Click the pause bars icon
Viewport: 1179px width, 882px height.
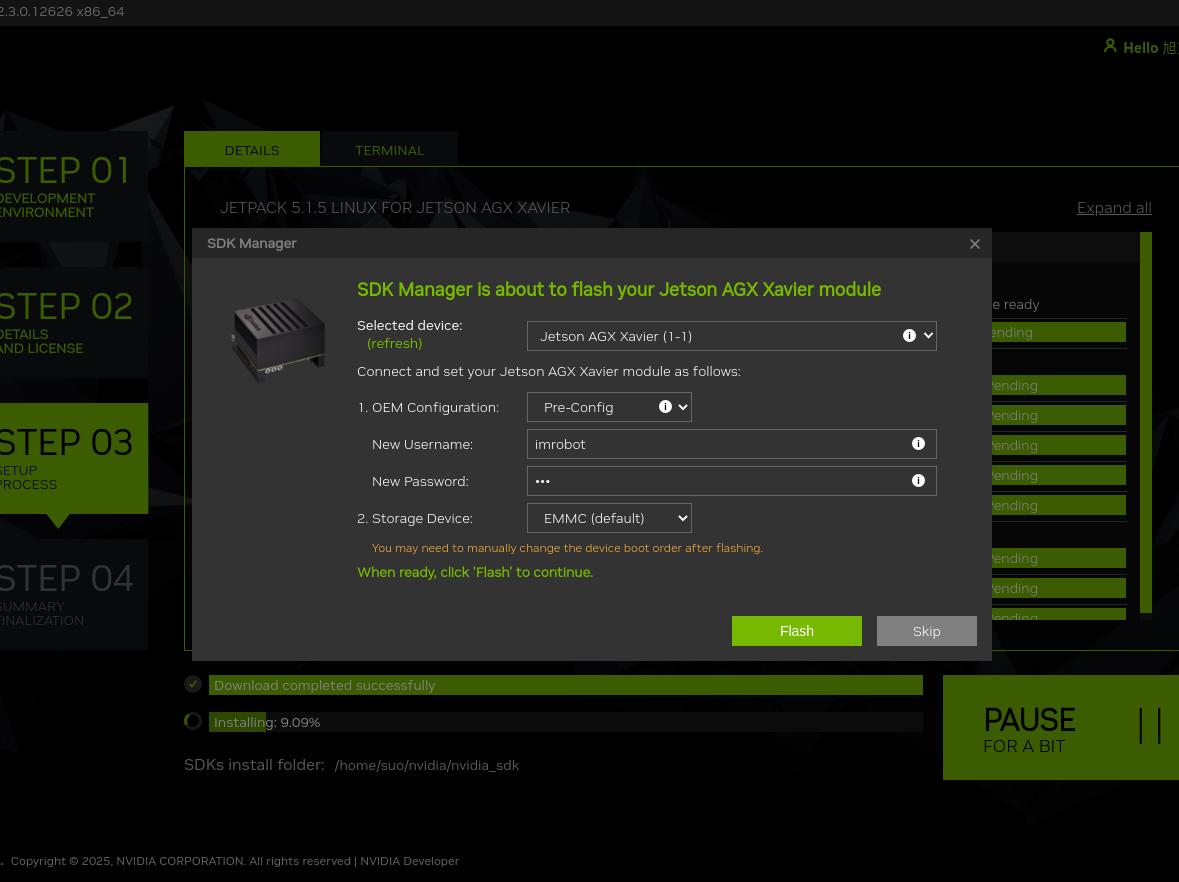point(1150,726)
